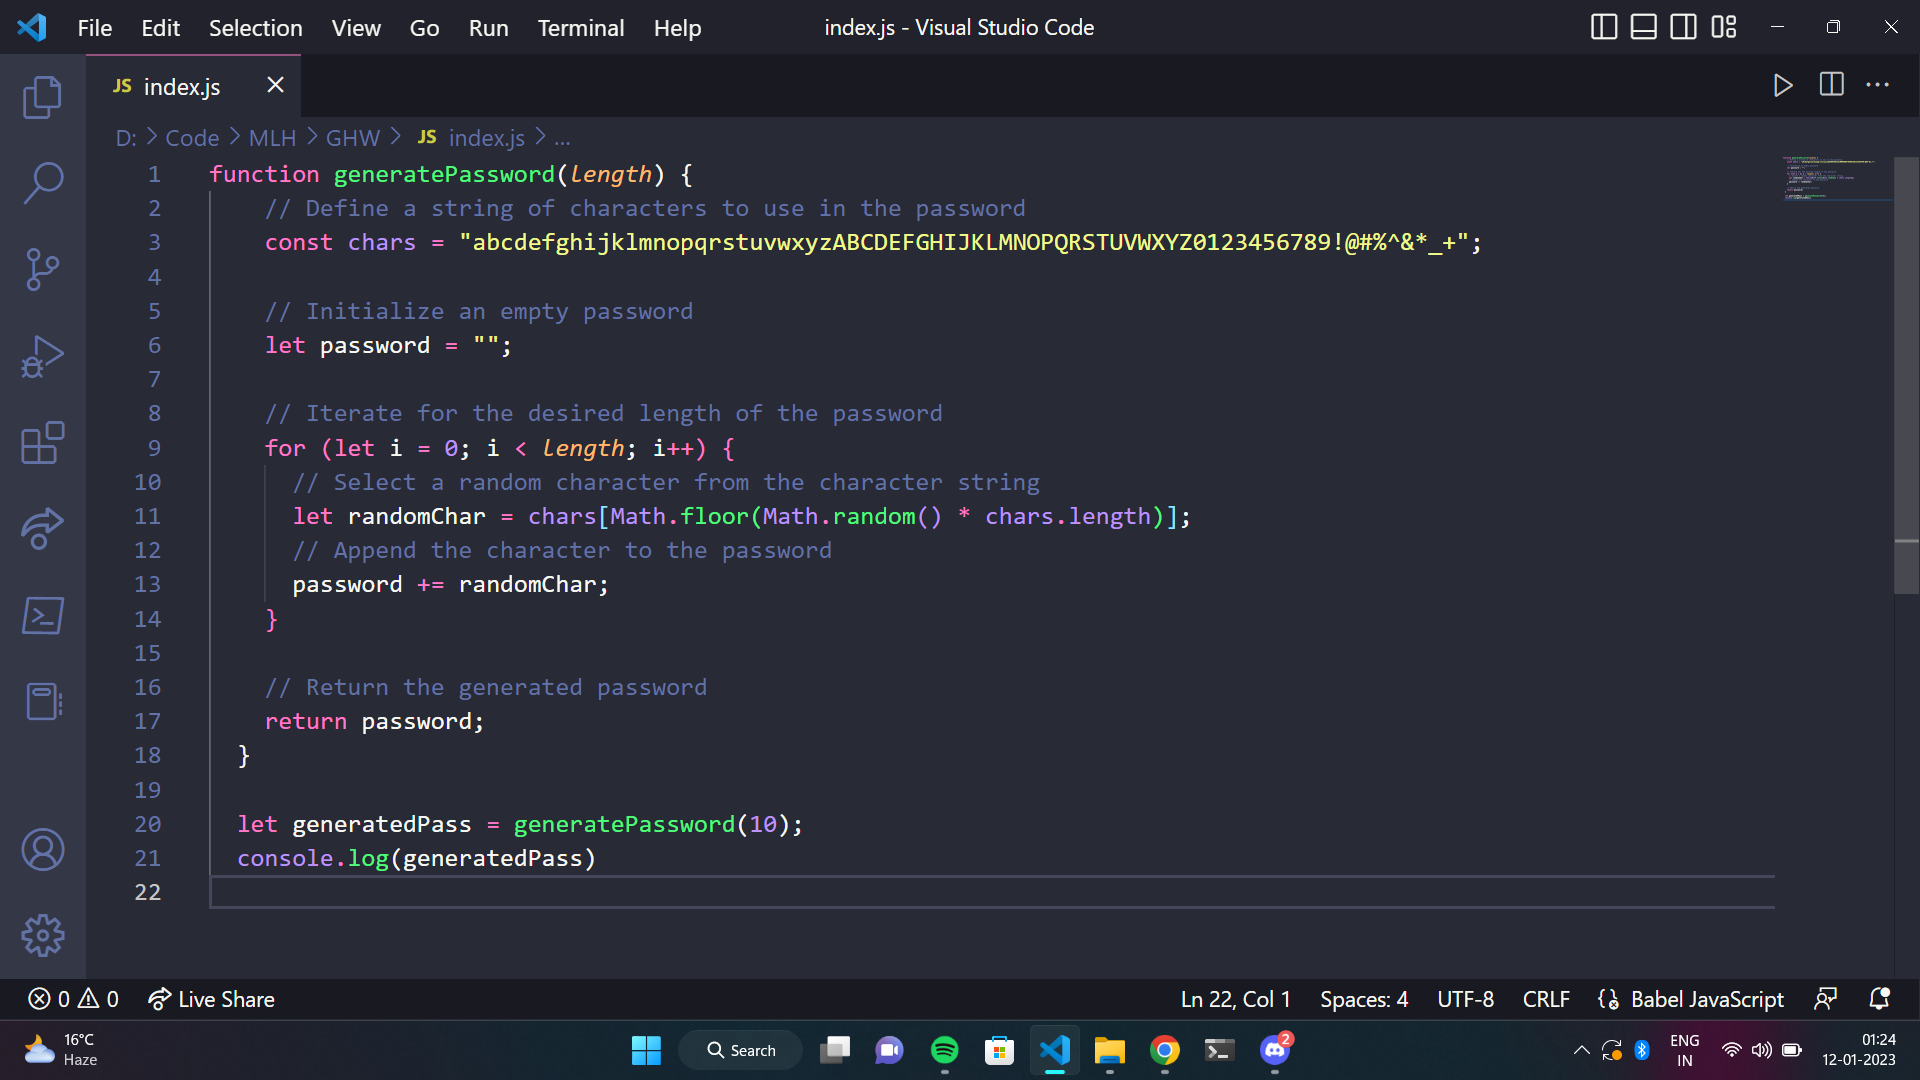The width and height of the screenshot is (1920, 1080).
Task: Open the Explorer view in activity bar
Action: (42, 97)
